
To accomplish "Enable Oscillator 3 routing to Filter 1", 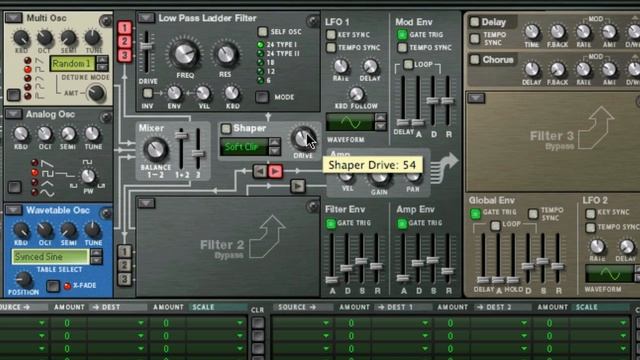I will click(x=124, y=55).
